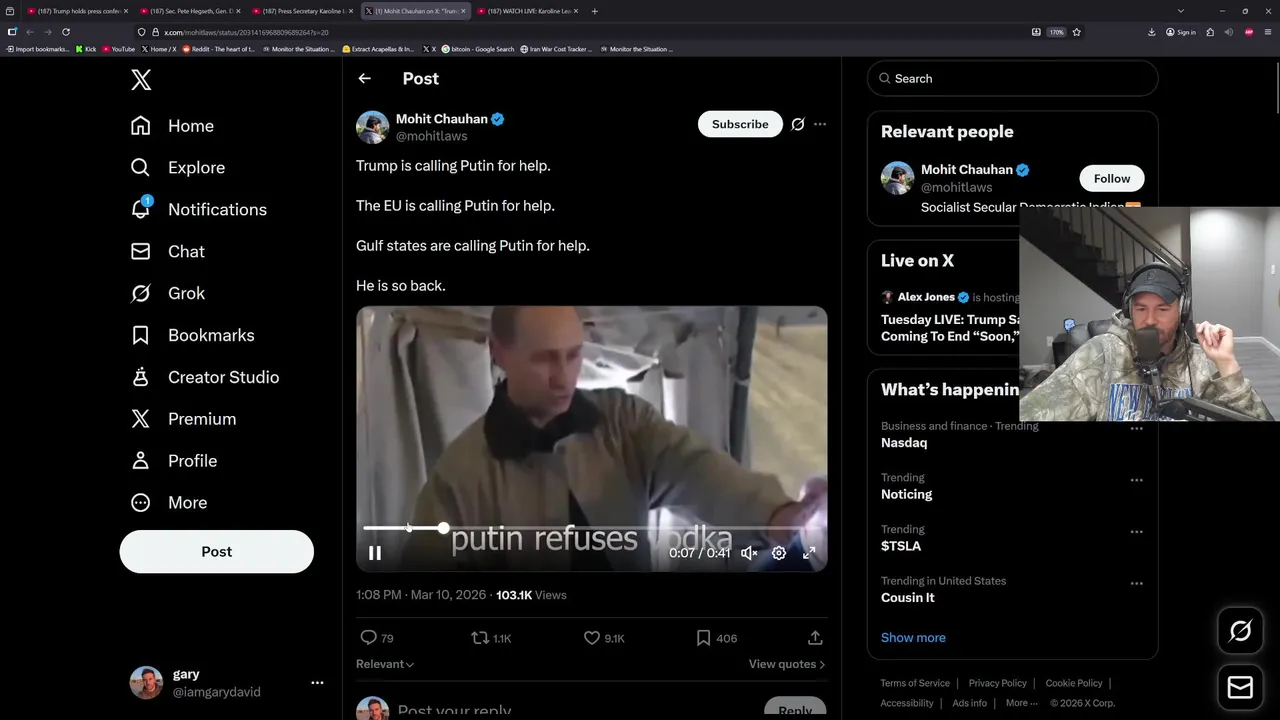Viewport: 1280px width, 720px height.
Task: Click the reply icon with 79 replies
Action: [376, 638]
